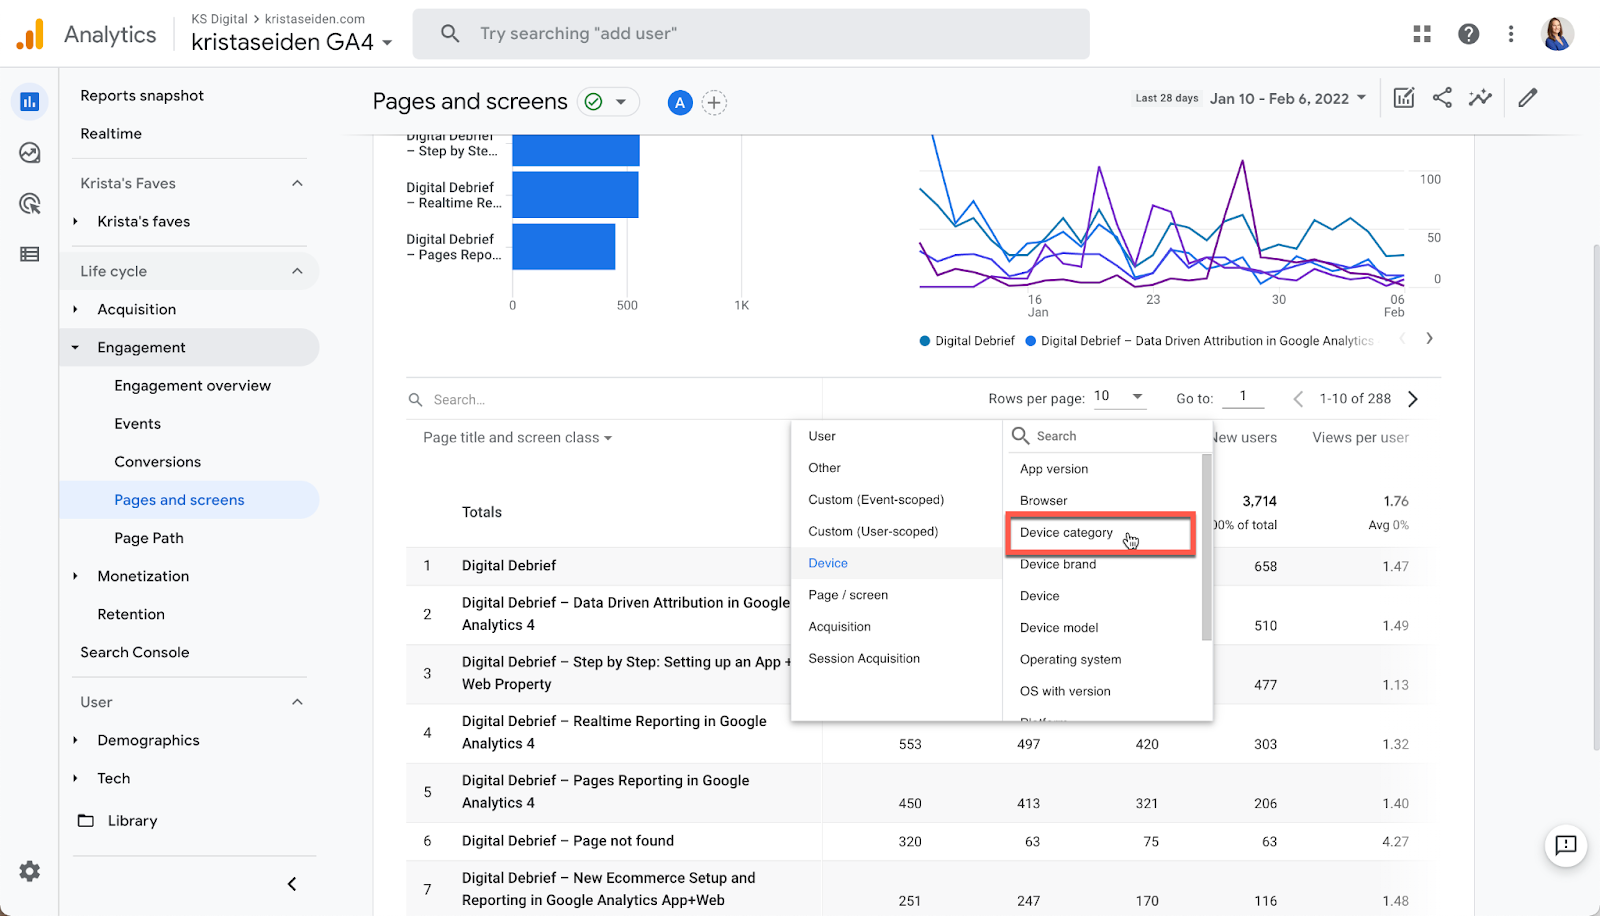Viewport: 1600px width, 916px height.
Task: Open the Google apps grid icon
Action: coord(1422,34)
